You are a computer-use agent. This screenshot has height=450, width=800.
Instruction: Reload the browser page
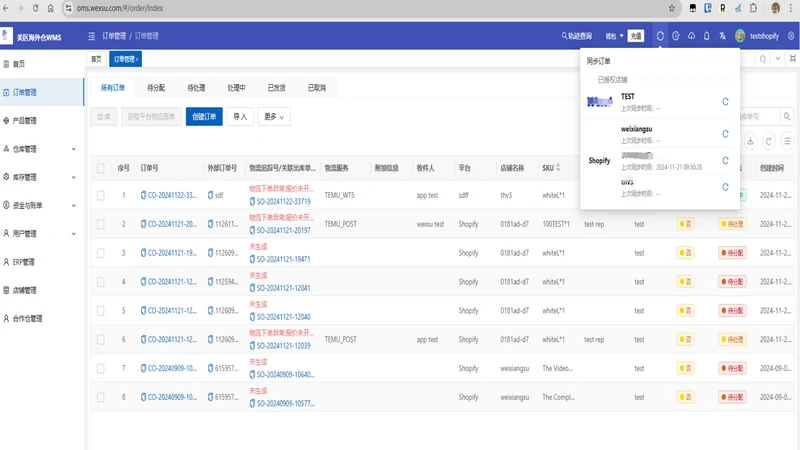[x=35, y=8]
